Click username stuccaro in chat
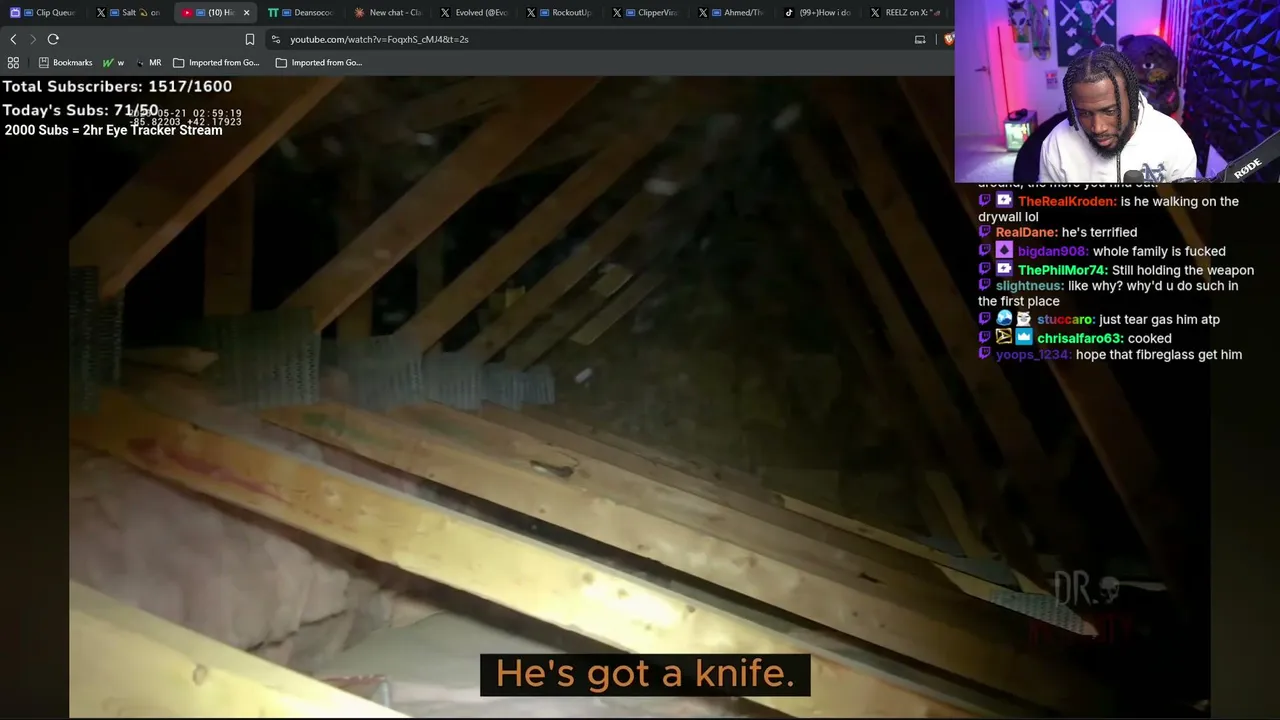The width and height of the screenshot is (1280, 720). point(1066,320)
